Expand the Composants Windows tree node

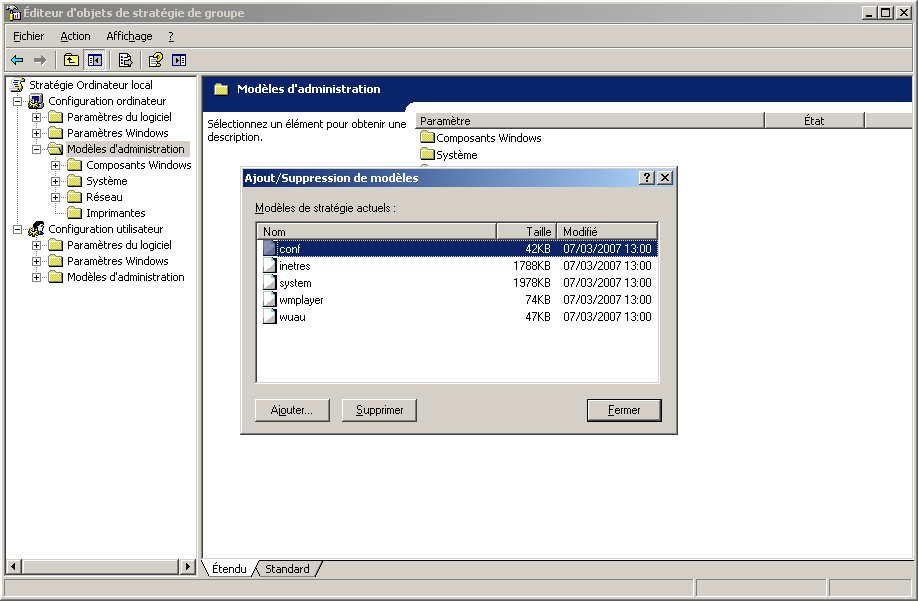click(x=56, y=165)
